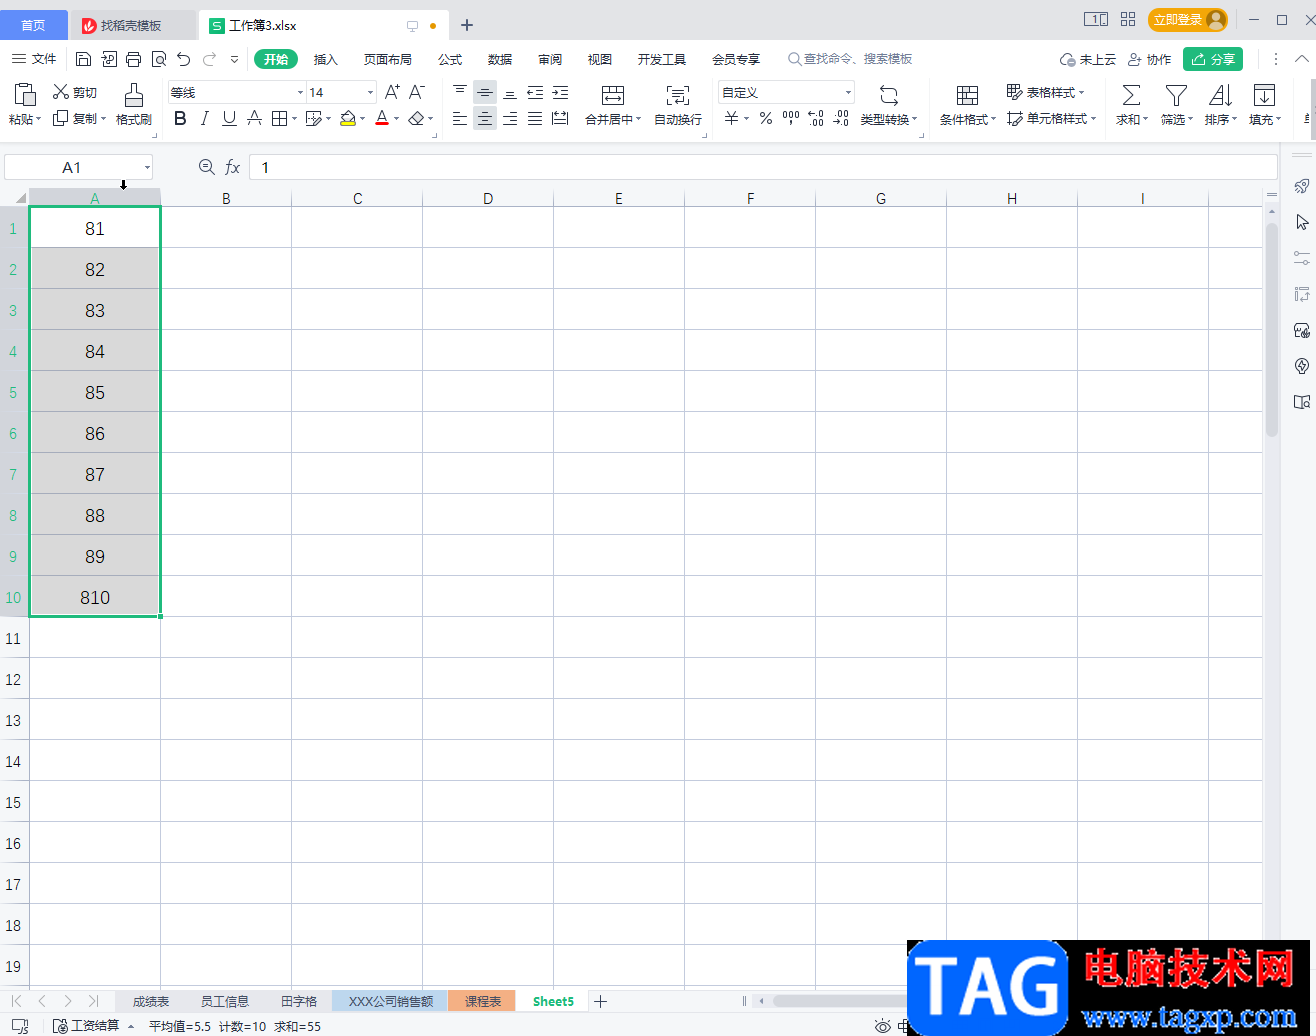
Task: Open the Formulas (公式) tab
Action: click(x=450, y=59)
